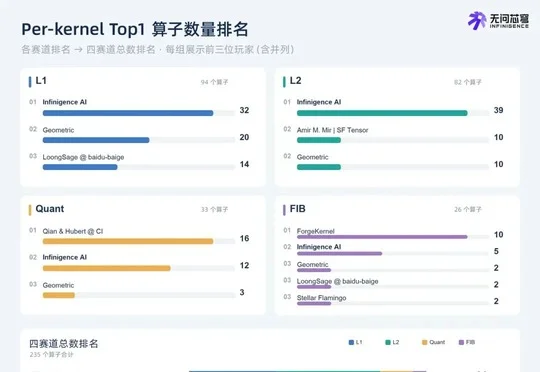This screenshot has width=540, height=372.
Task: Click ForgeKernel bar in FIB card
Action: pyautogui.click(x=382, y=237)
